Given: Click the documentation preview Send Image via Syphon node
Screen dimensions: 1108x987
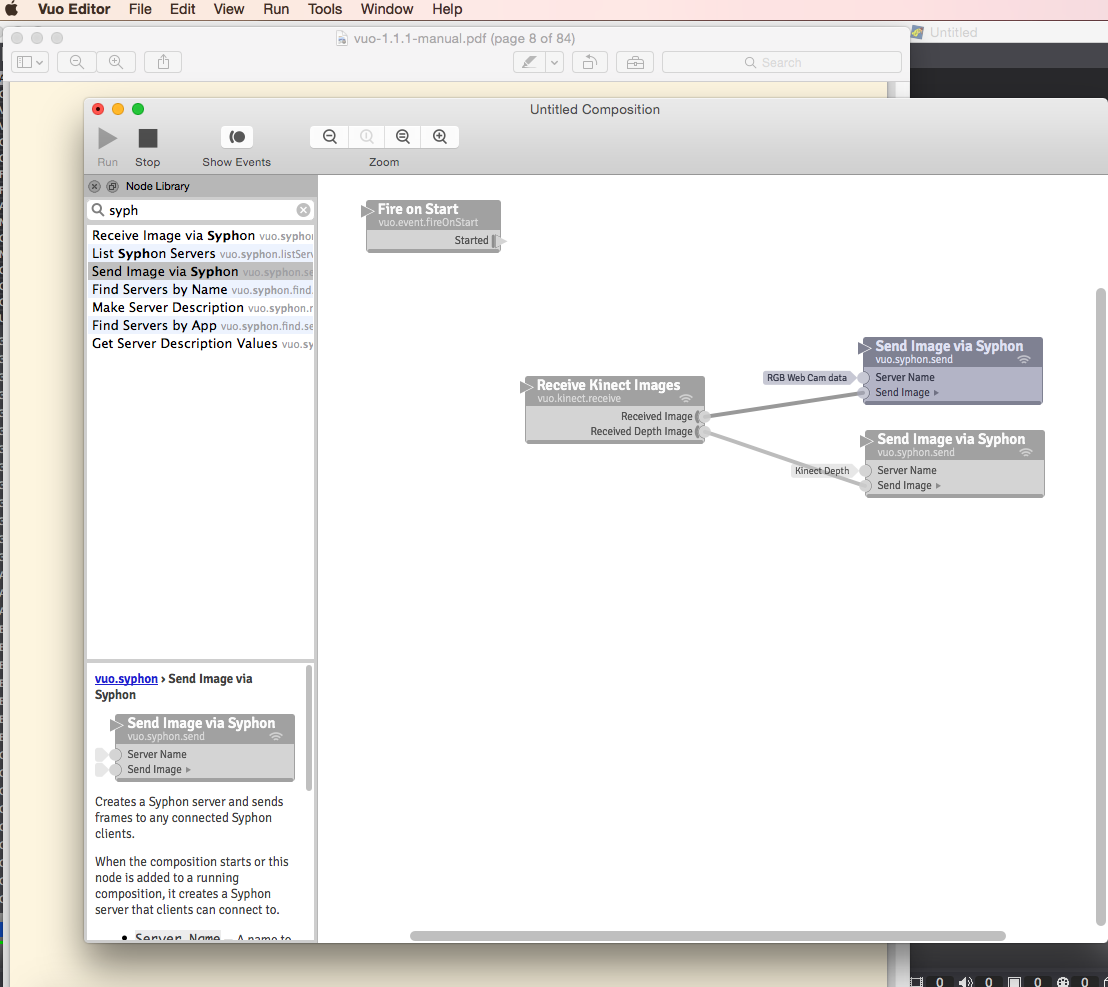Looking at the screenshot, I should point(204,747).
